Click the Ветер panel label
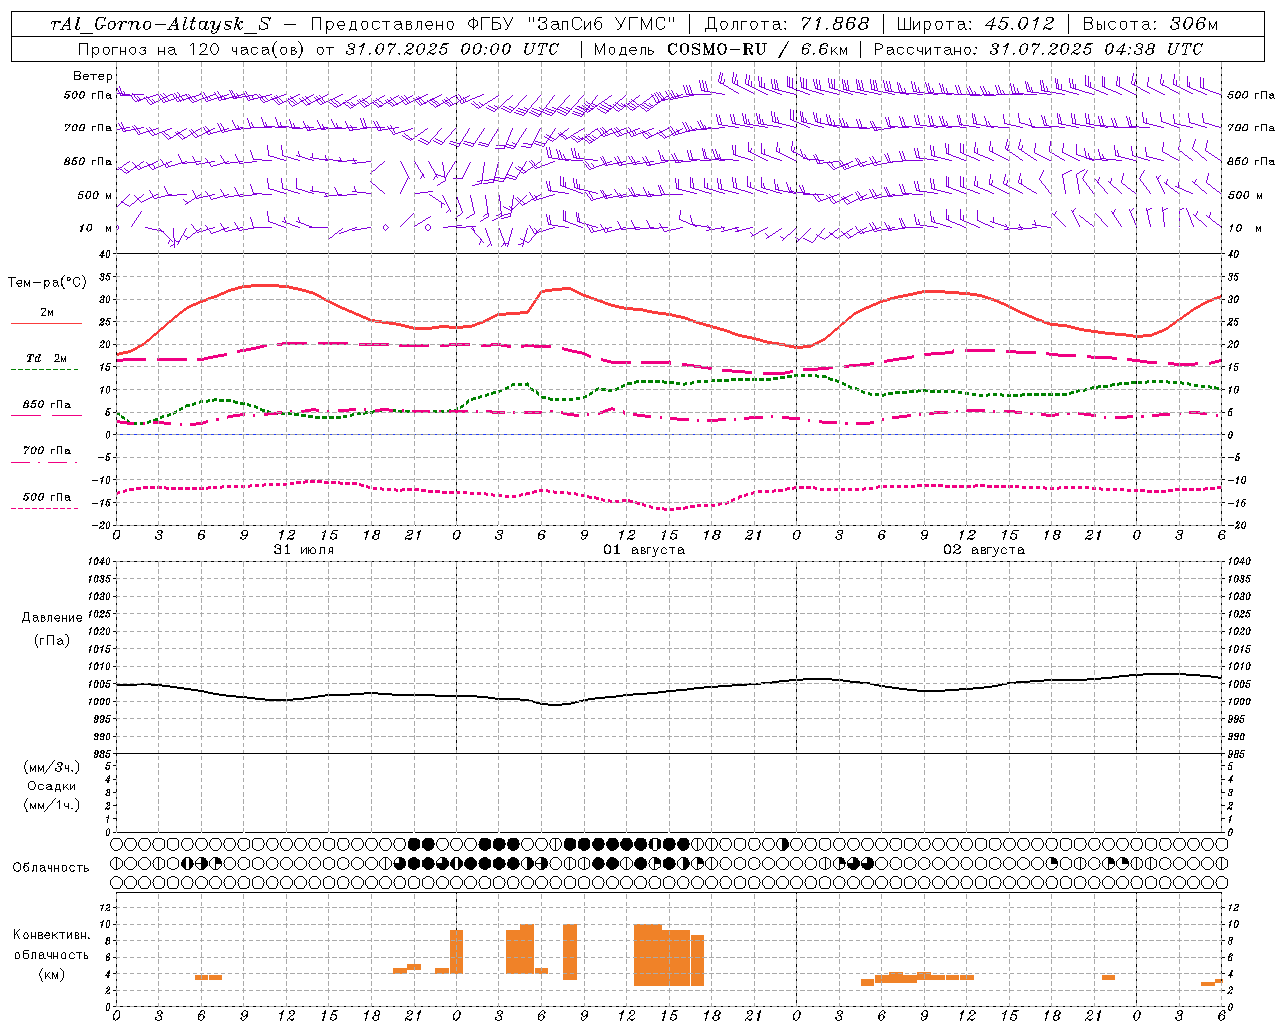The height and width of the screenshot is (1024, 1280). click(93, 76)
